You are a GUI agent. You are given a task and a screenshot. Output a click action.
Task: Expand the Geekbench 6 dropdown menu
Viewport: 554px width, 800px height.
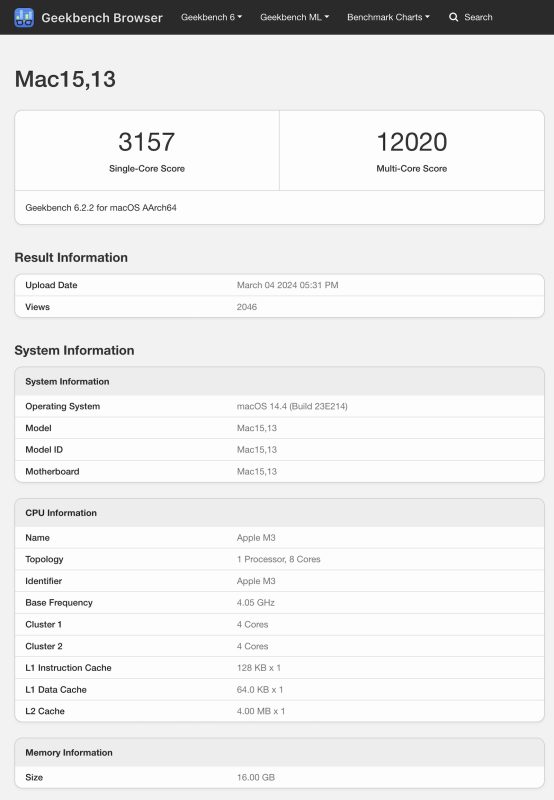click(x=211, y=17)
